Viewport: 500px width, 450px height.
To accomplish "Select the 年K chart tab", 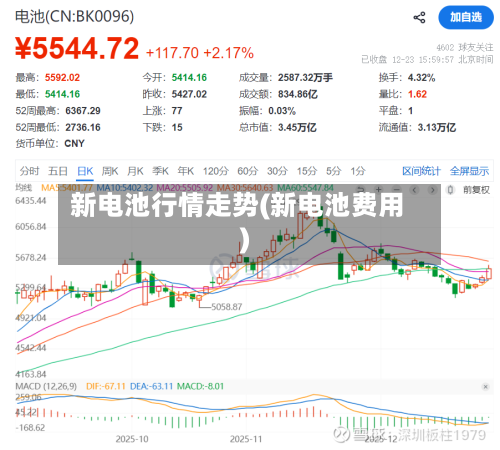I will coord(186,171).
